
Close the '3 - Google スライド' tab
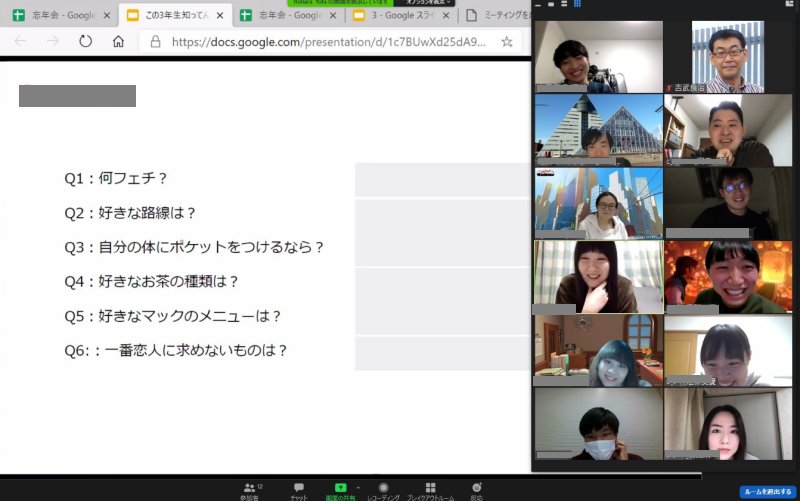click(x=446, y=15)
